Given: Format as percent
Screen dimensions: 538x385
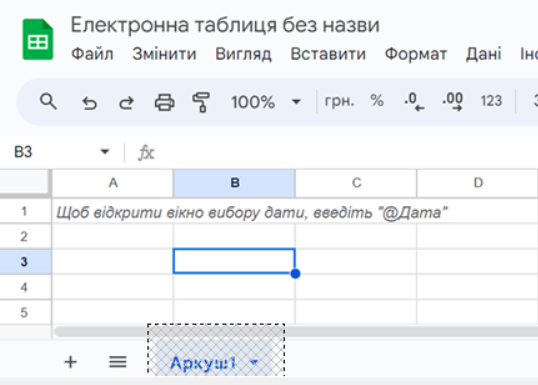Looking at the screenshot, I should pyautogui.click(x=377, y=101).
